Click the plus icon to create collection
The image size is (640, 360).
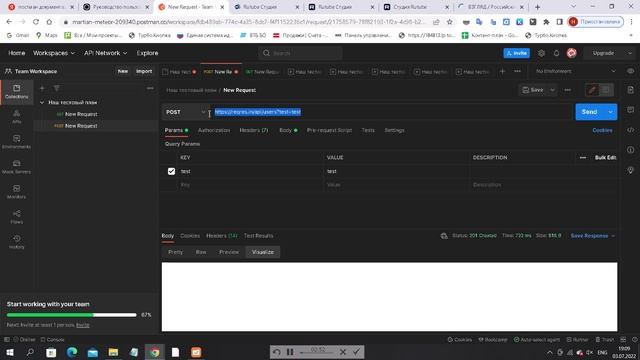pos(42,88)
